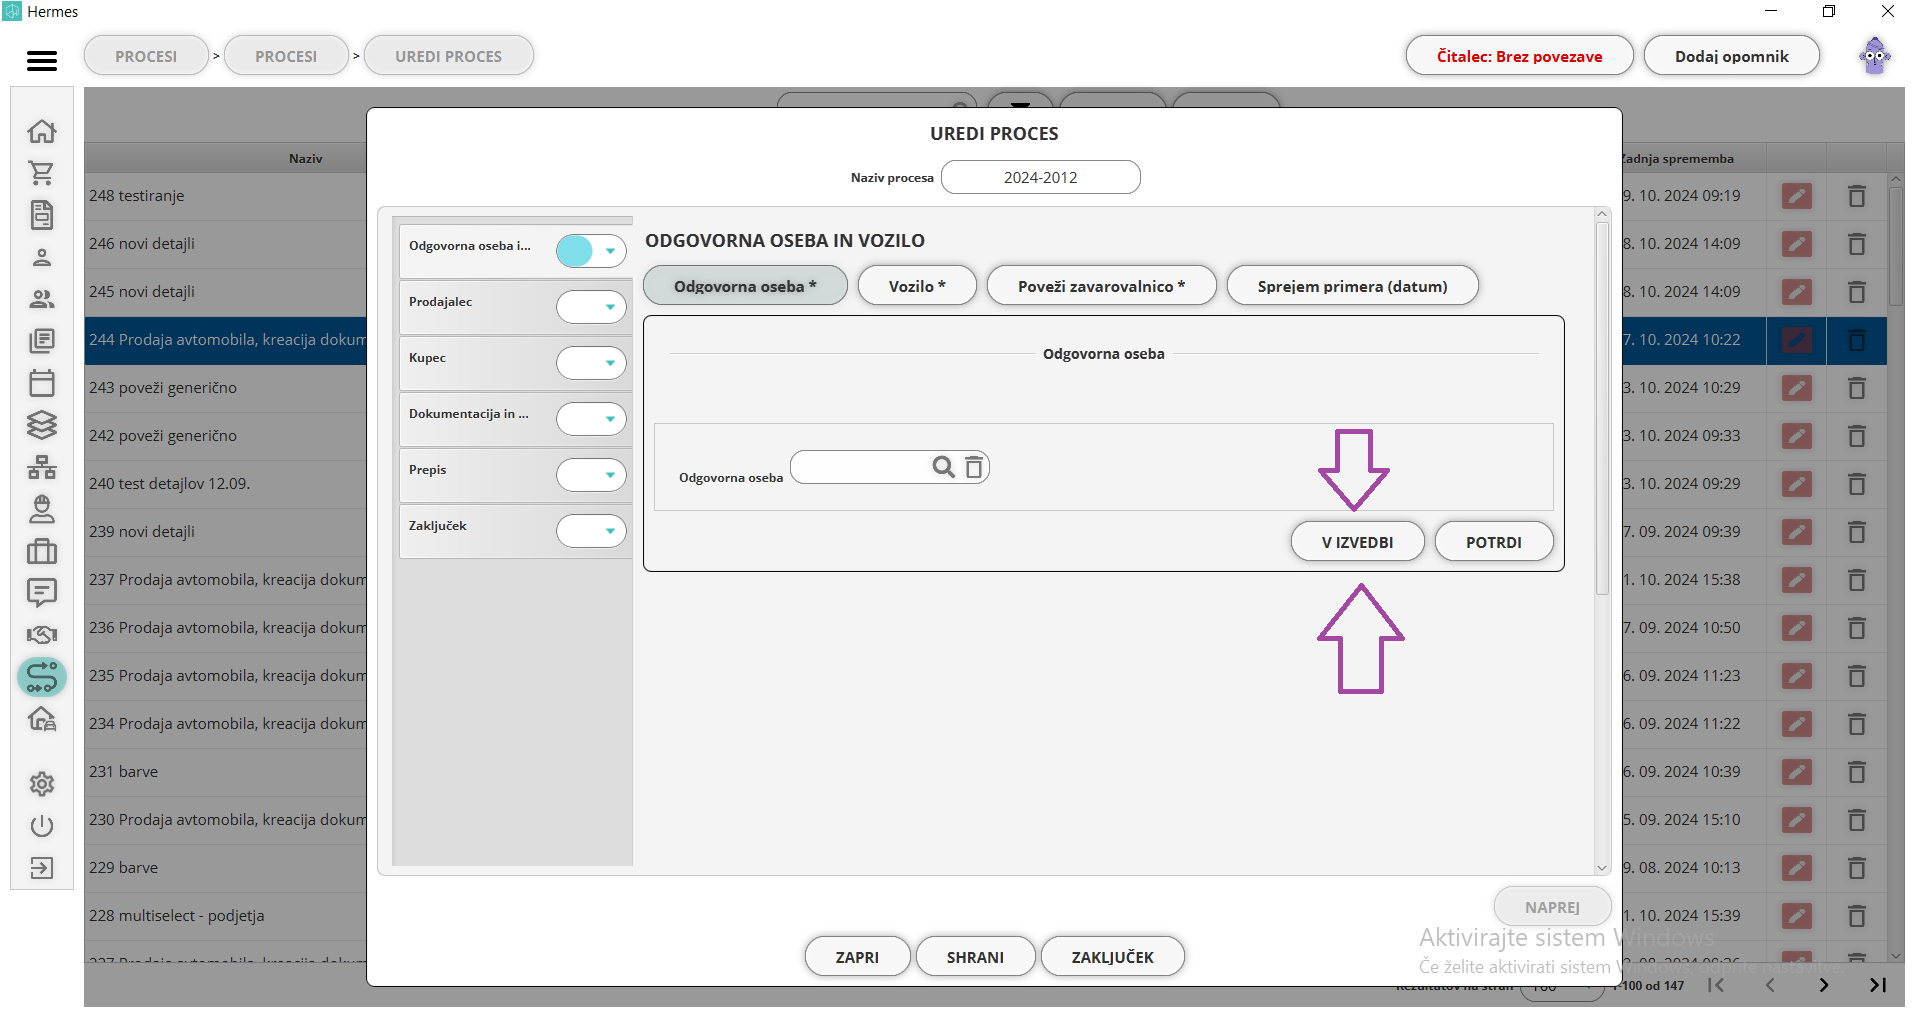Click the dialog vertical scrollbar
Viewport: 1917px width, 1022px height.
[1602, 410]
